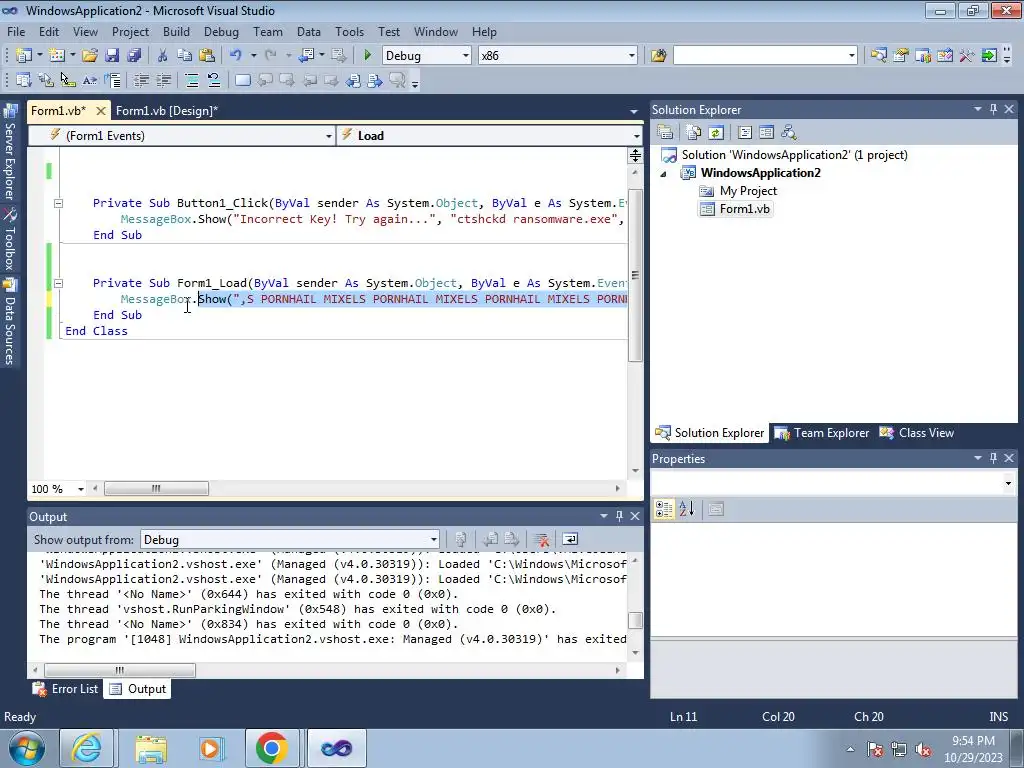Open the Debug configuration dropdown
1024x768 pixels.
click(x=466, y=56)
